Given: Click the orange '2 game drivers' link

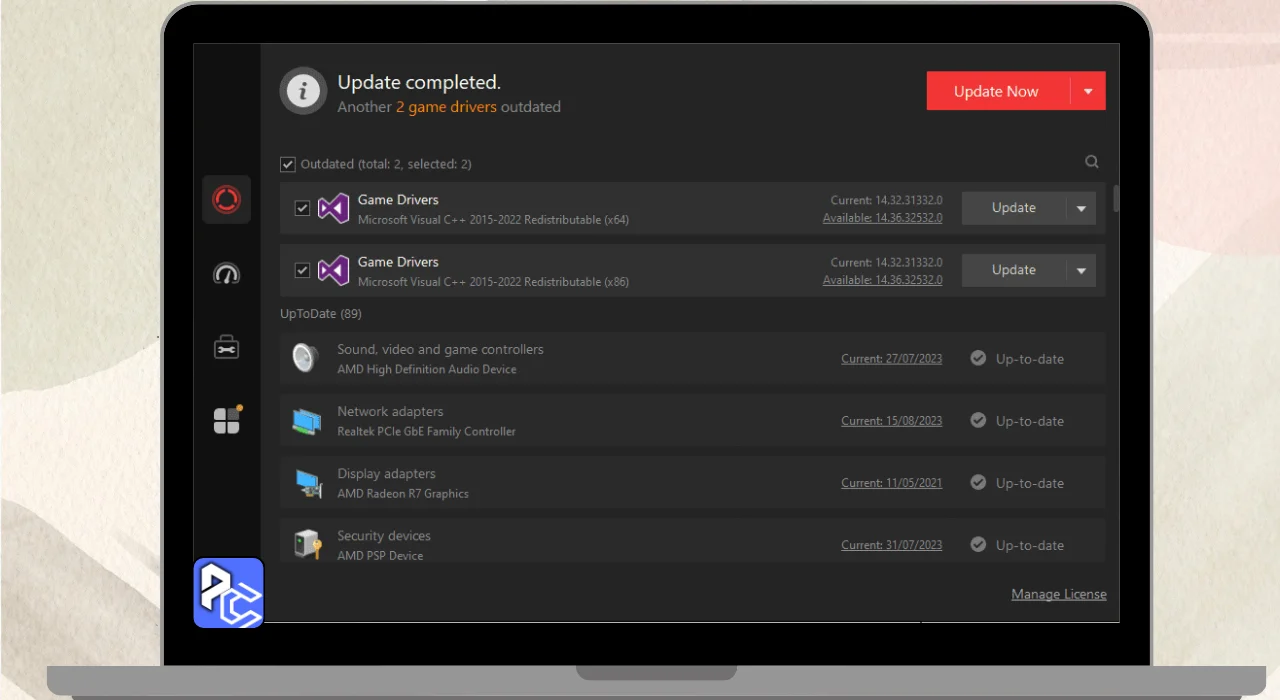Looking at the screenshot, I should 446,107.
